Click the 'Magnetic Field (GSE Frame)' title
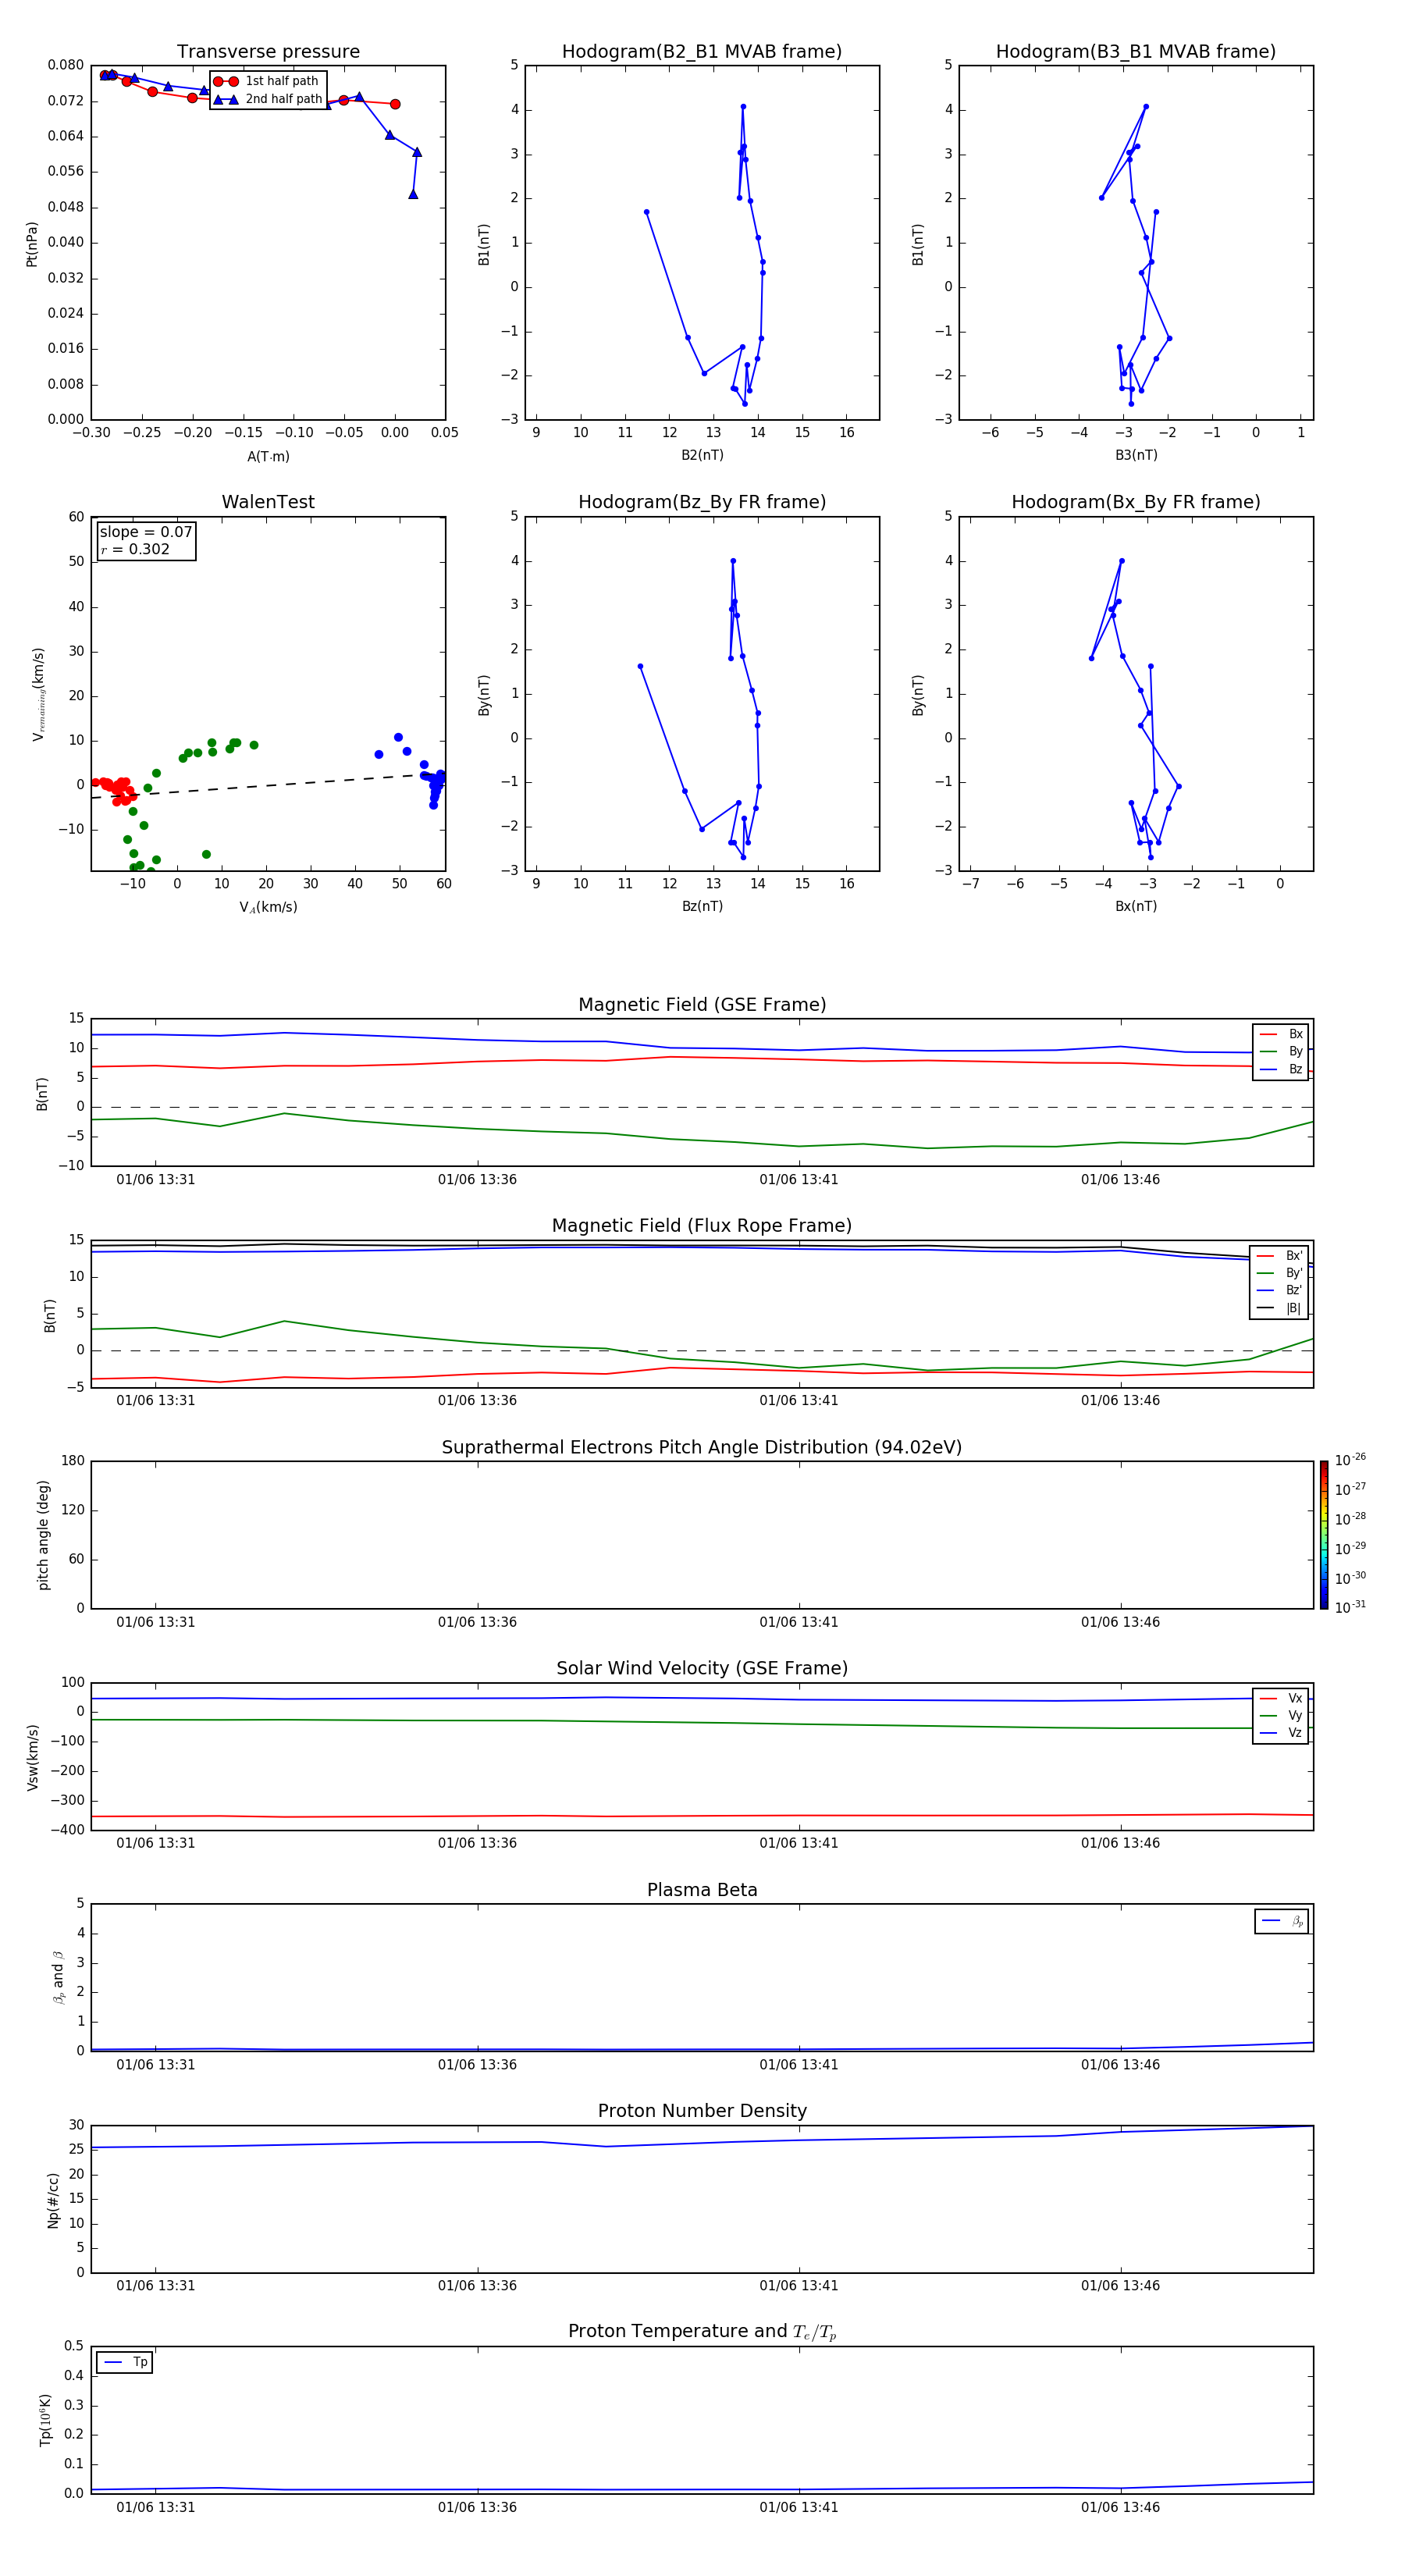Image resolution: width=1405 pixels, height=2576 pixels. [702, 1005]
